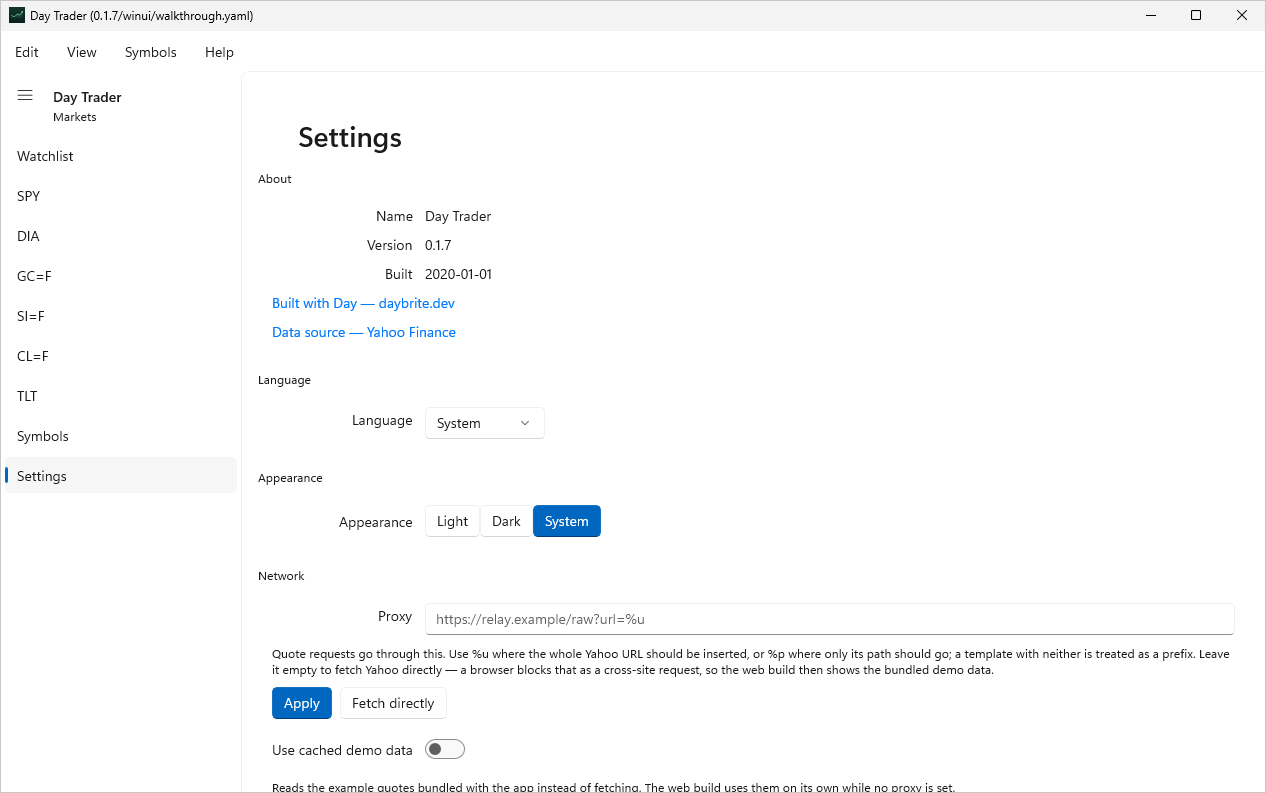
Task: Open the Built with Day daybrite.dev link
Action: (363, 303)
